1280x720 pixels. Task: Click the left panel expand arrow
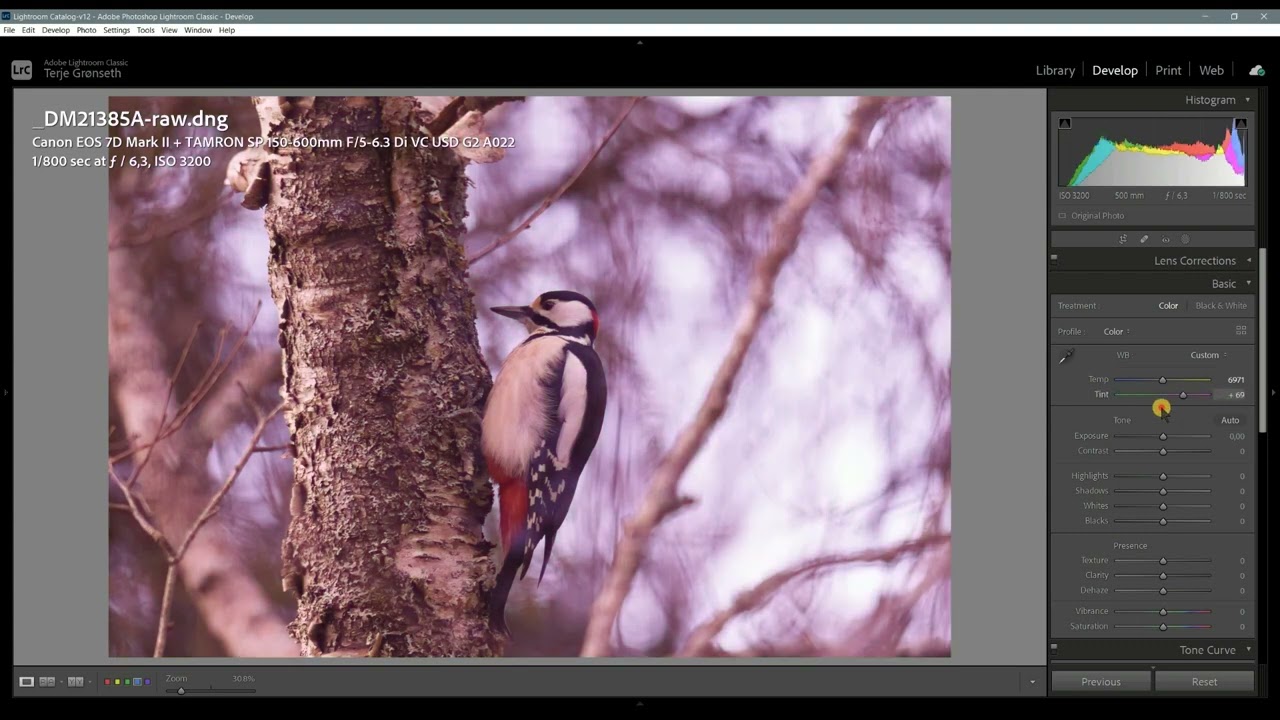[5, 393]
